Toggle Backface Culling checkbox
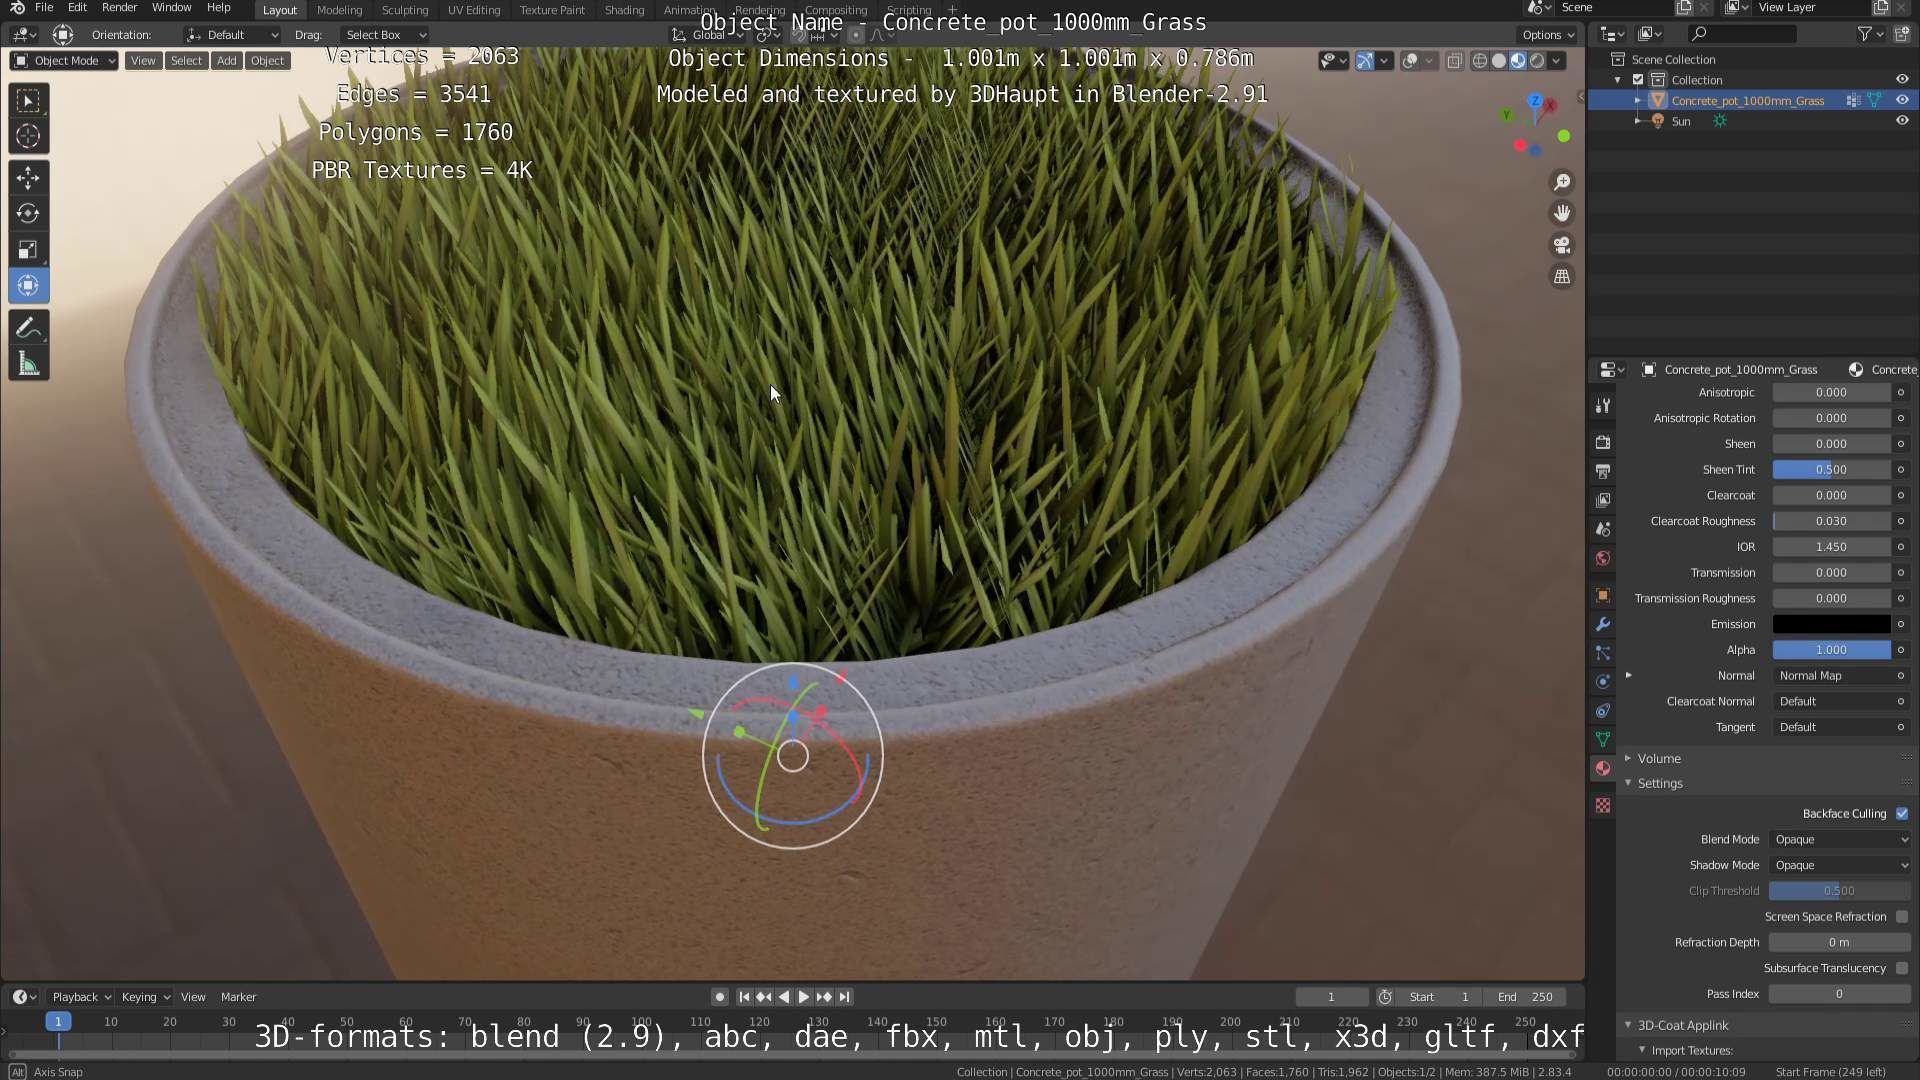The width and height of the screenshot is (1920, 1080). (1902, 814)
